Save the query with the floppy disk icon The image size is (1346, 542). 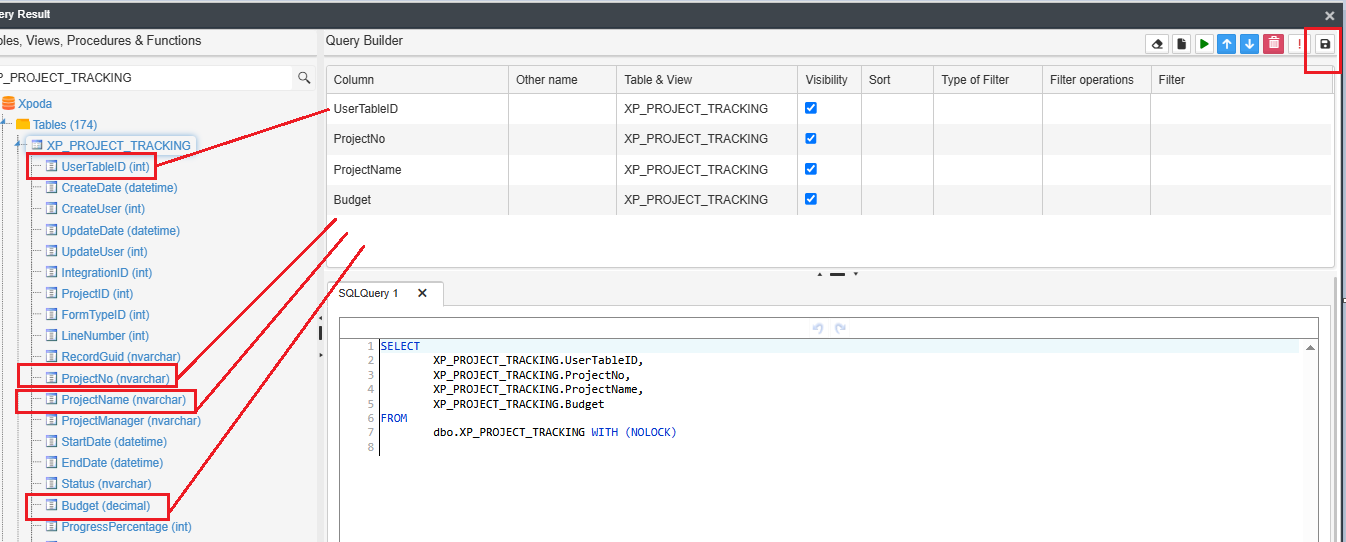(x=1325, y=44)
